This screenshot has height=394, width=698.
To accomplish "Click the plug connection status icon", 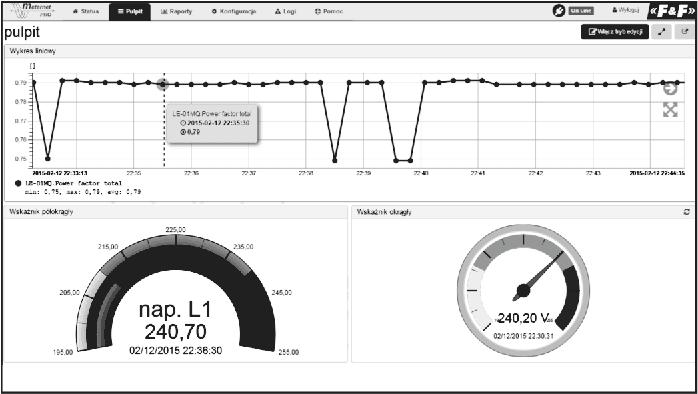I will pos(558,11).
